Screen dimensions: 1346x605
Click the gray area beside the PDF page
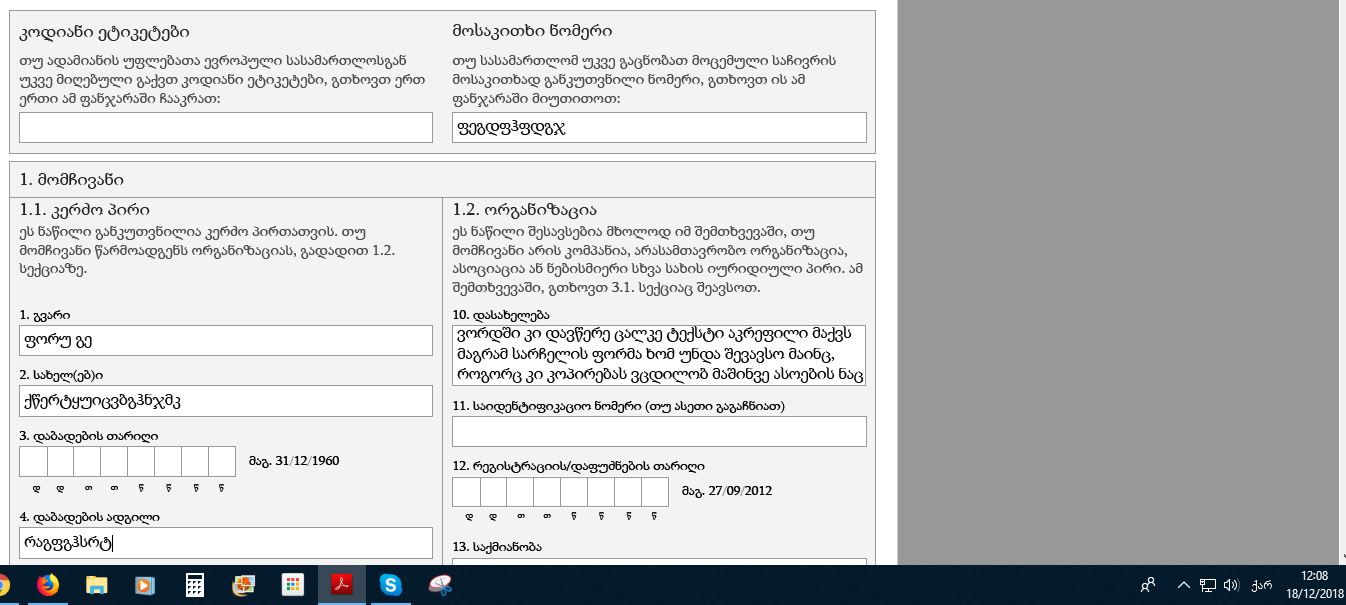coord(1120,280)
